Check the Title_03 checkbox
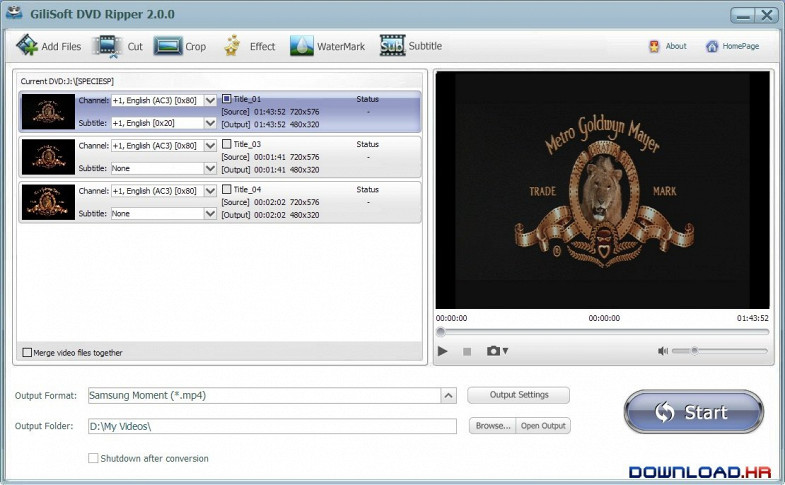This screenshot has width=785, height=485. 226,144
